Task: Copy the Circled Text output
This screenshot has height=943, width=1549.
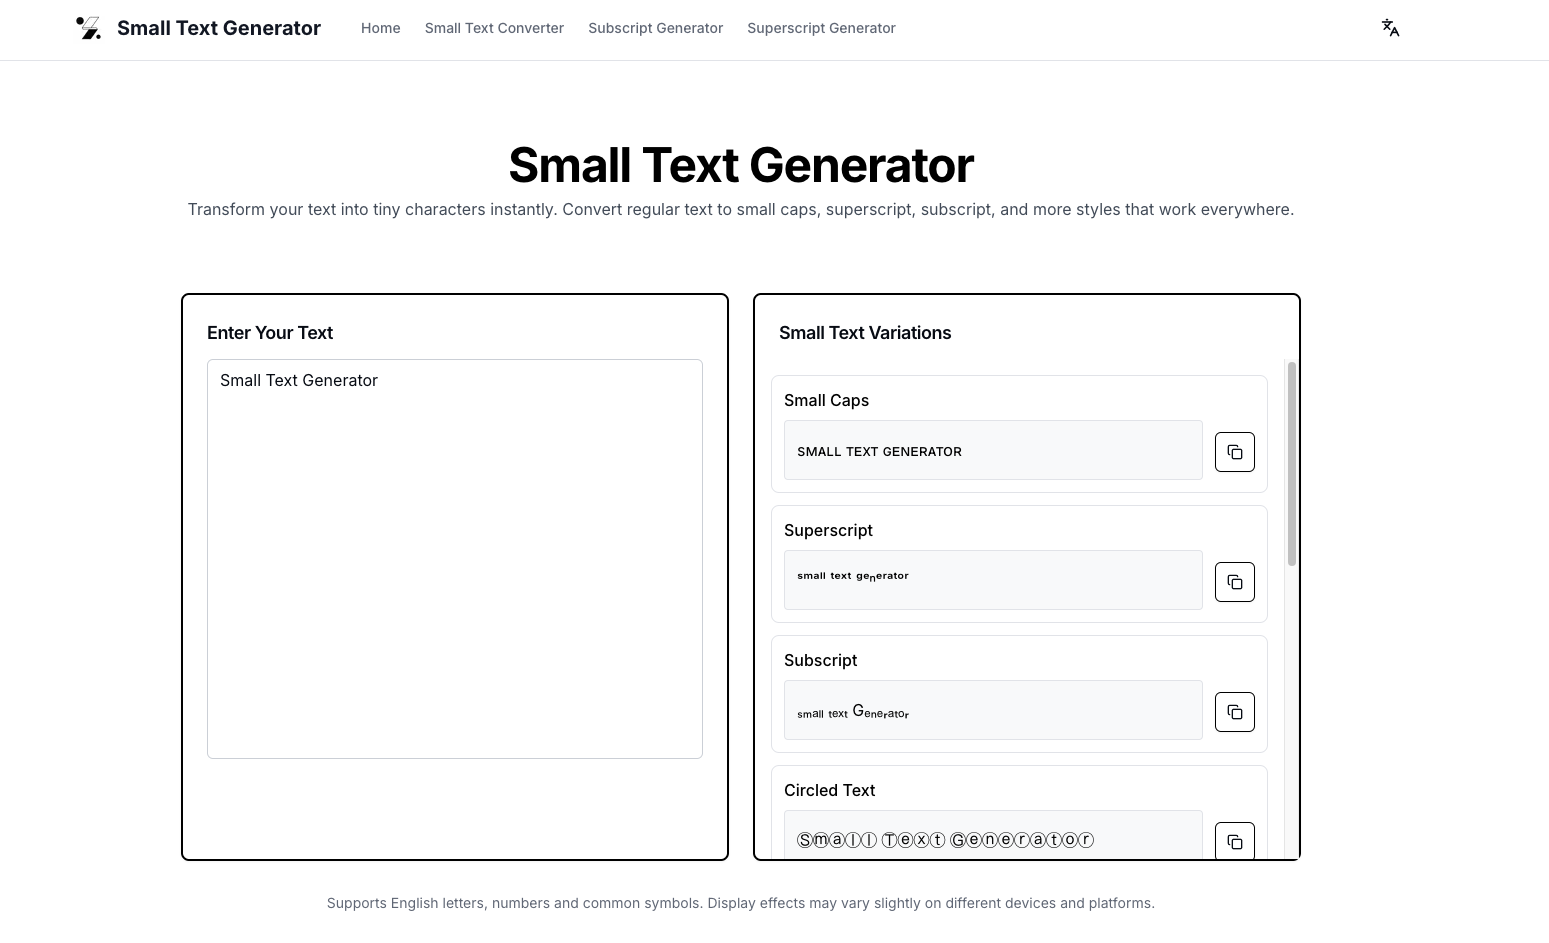Action: tap(1234, 841)
